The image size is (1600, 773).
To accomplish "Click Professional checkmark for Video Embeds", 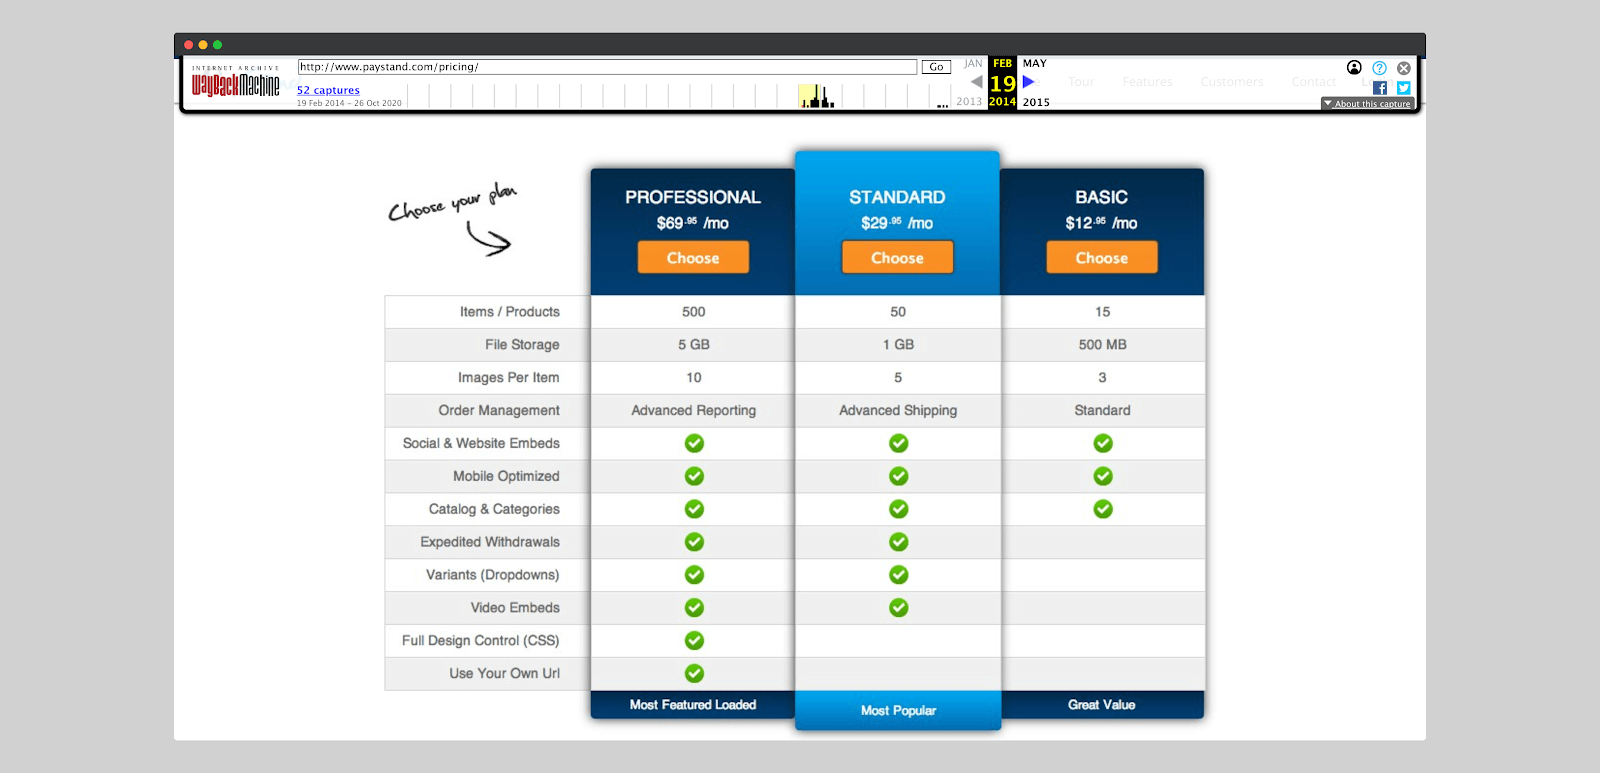I will click(694, 608).
